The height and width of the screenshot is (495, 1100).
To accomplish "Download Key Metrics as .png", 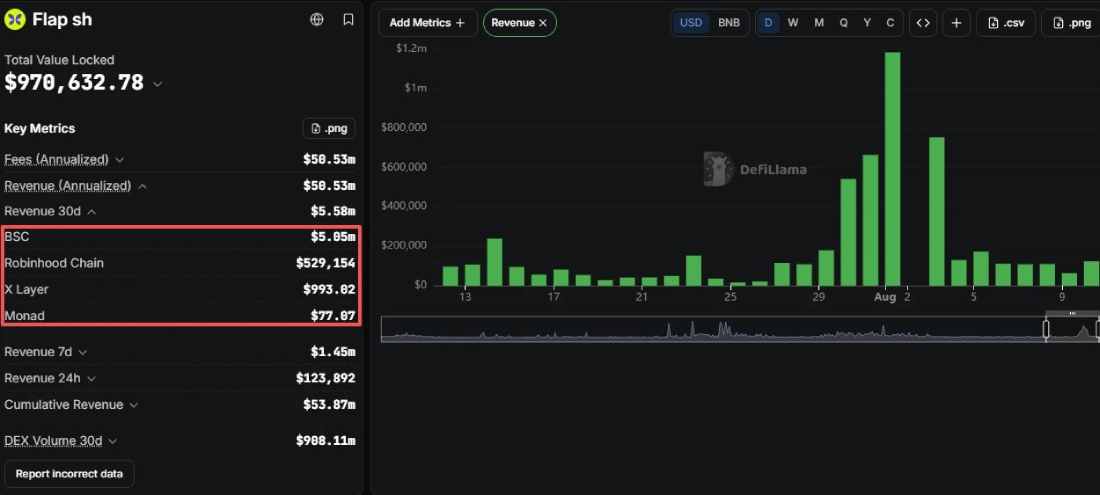I will 330,128.
